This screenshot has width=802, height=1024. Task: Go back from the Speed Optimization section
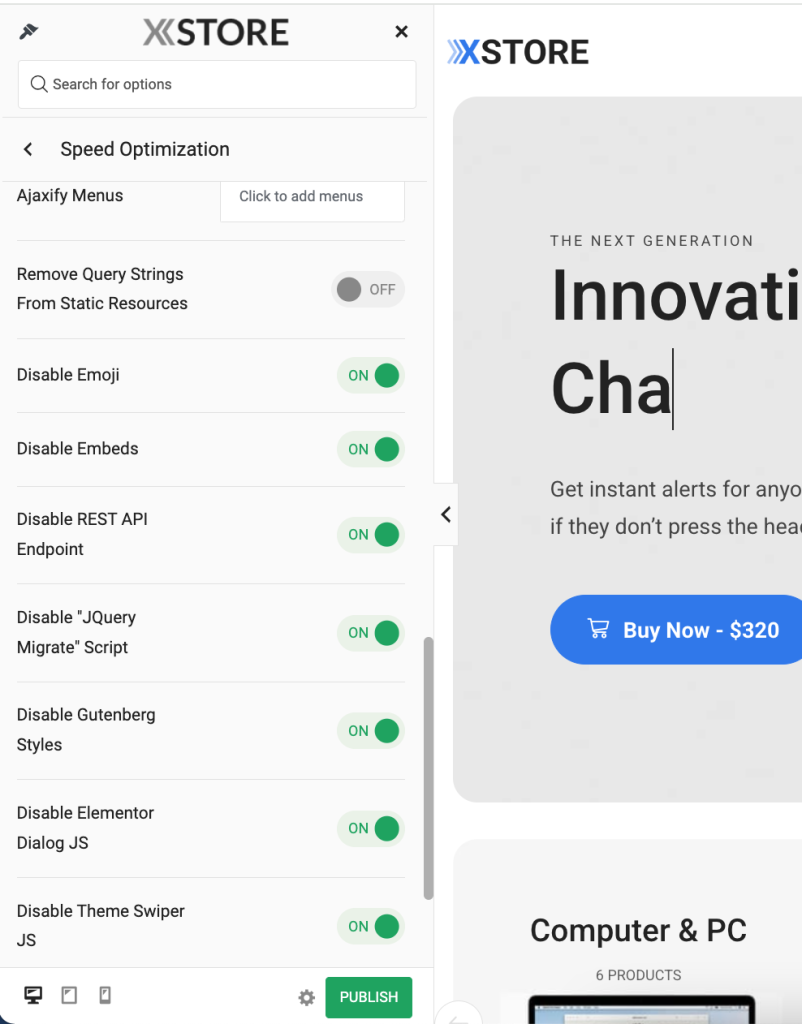click(x=28, y=149)
